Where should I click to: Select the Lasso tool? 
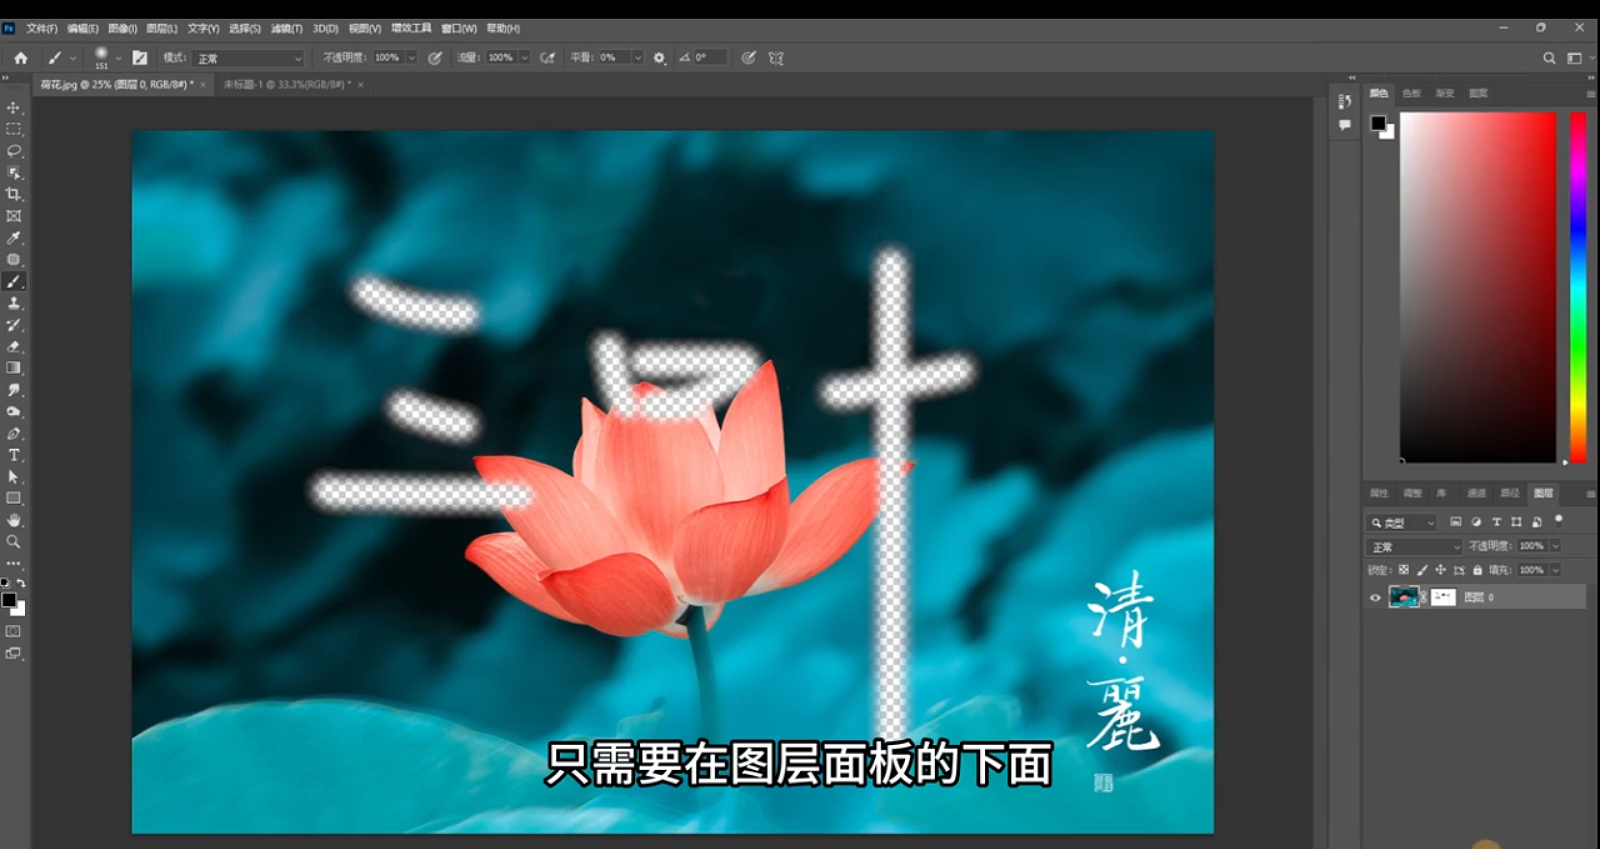click(x=14, y=151)
